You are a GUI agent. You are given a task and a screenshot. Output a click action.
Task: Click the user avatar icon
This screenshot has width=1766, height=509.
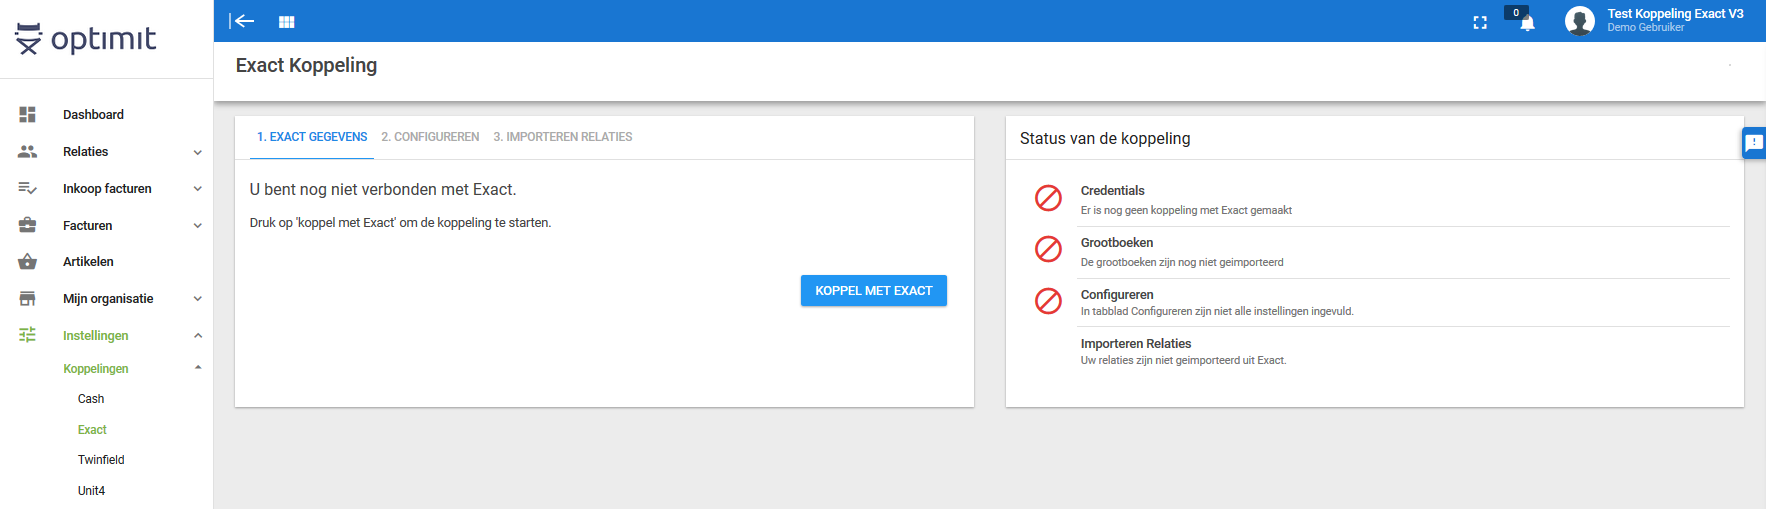coord(1580,21)
